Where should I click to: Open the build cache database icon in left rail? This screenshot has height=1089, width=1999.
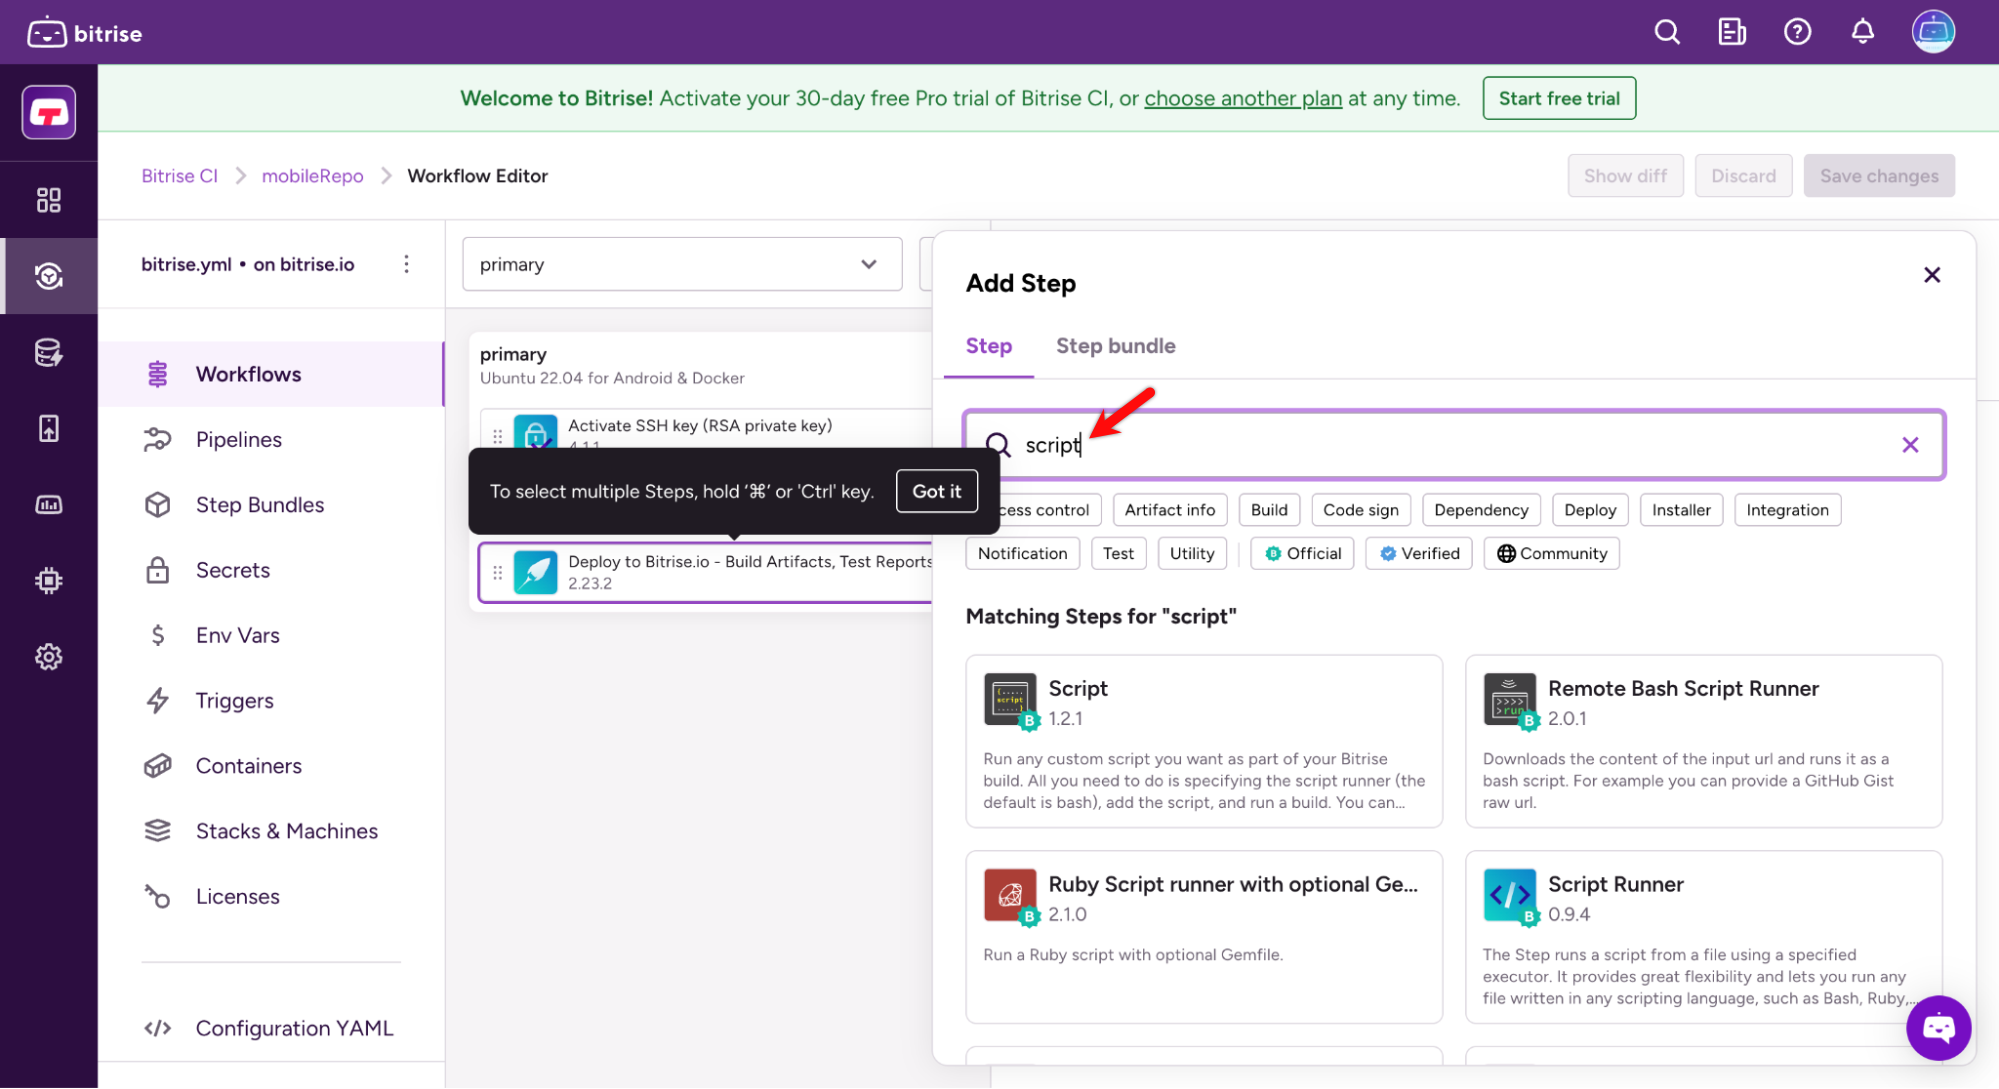[x=49, y=352]
